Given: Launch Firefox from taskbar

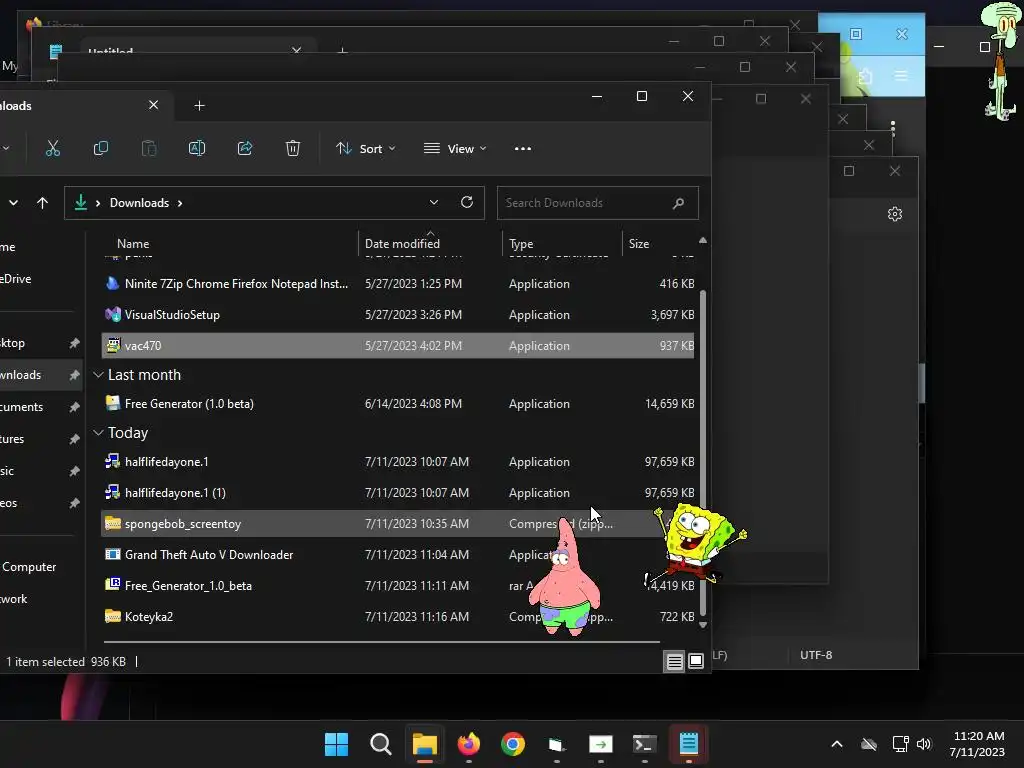Looking at the screenshot, I should tap(469, 744).
